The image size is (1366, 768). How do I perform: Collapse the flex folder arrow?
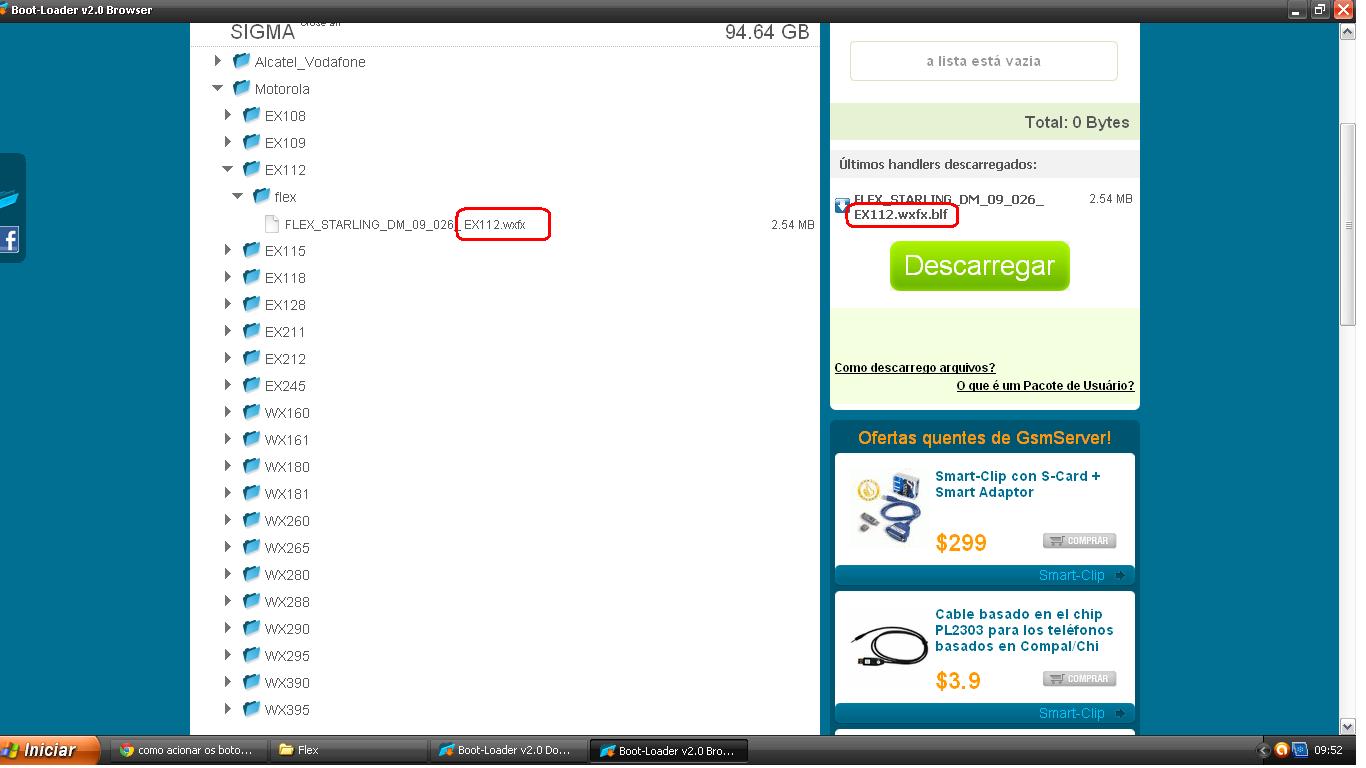[238, 196]
